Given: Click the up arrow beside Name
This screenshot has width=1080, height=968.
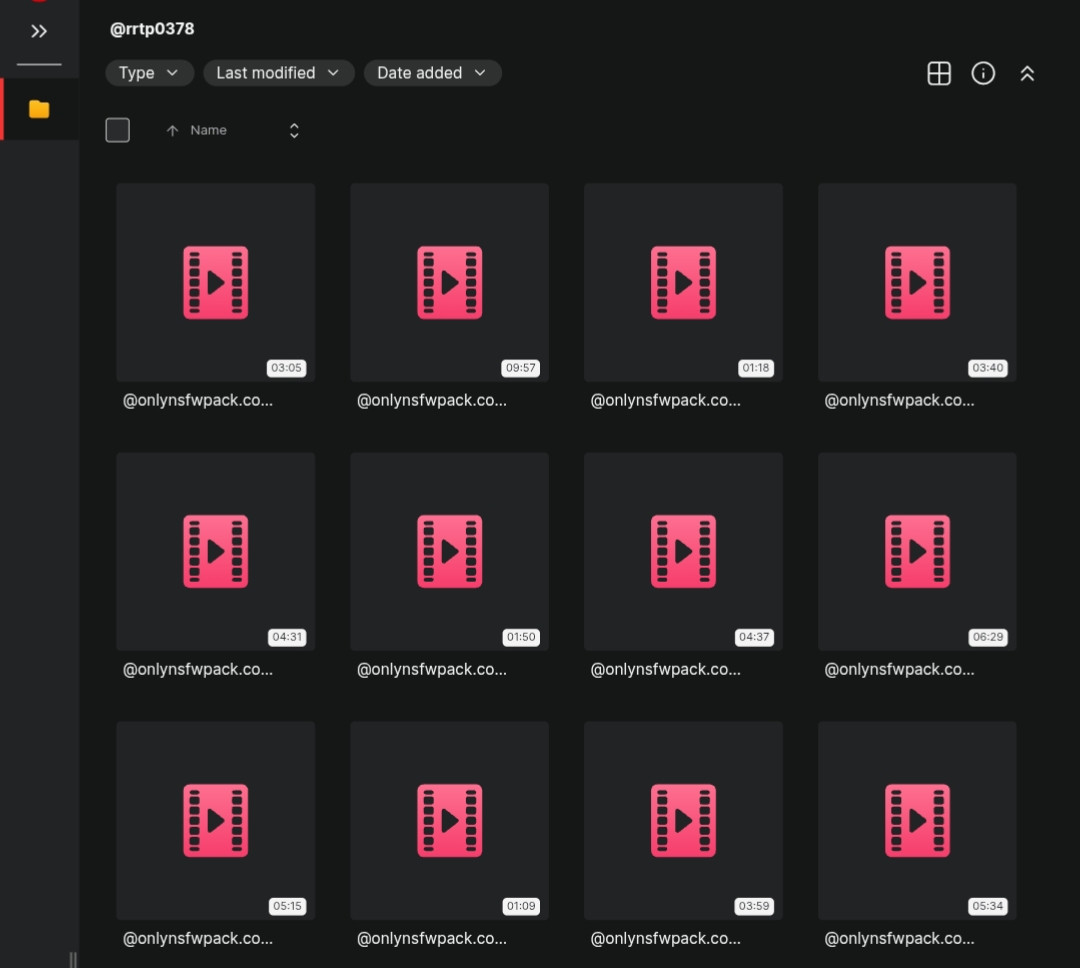Looking at the screenshot, I should 172,130.
